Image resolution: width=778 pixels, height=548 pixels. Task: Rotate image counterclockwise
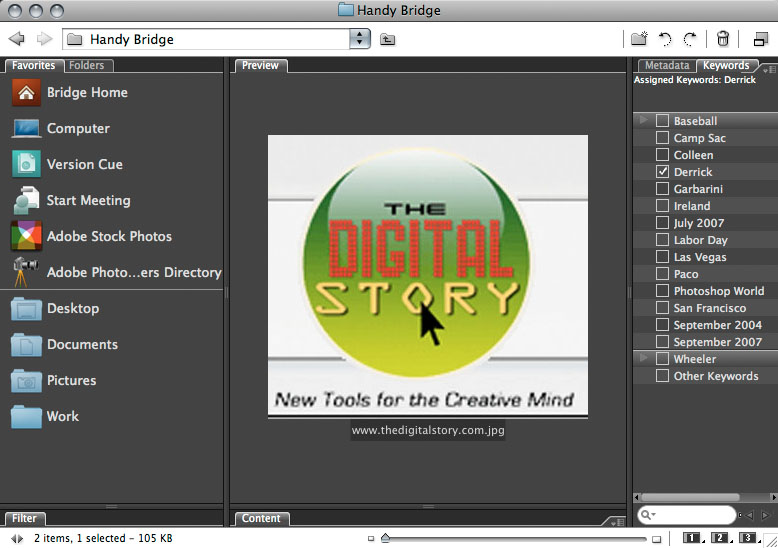coord(665,39)
